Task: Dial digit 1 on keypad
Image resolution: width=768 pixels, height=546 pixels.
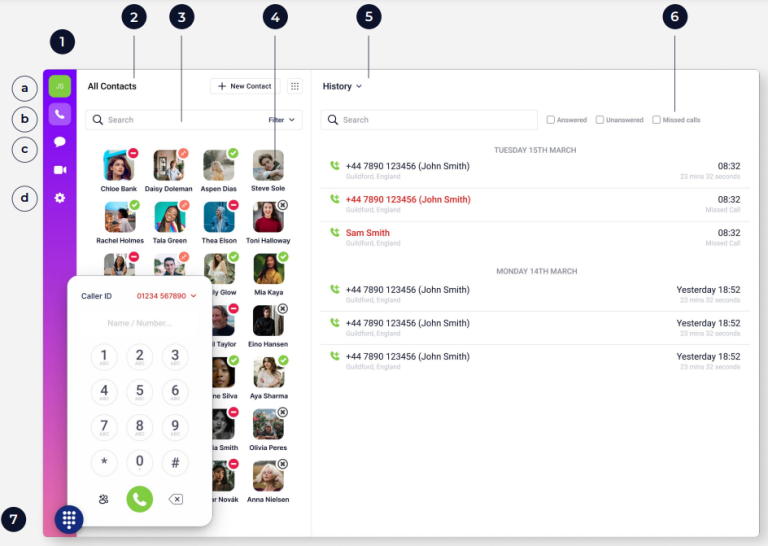Action: [x=104, y=356]
